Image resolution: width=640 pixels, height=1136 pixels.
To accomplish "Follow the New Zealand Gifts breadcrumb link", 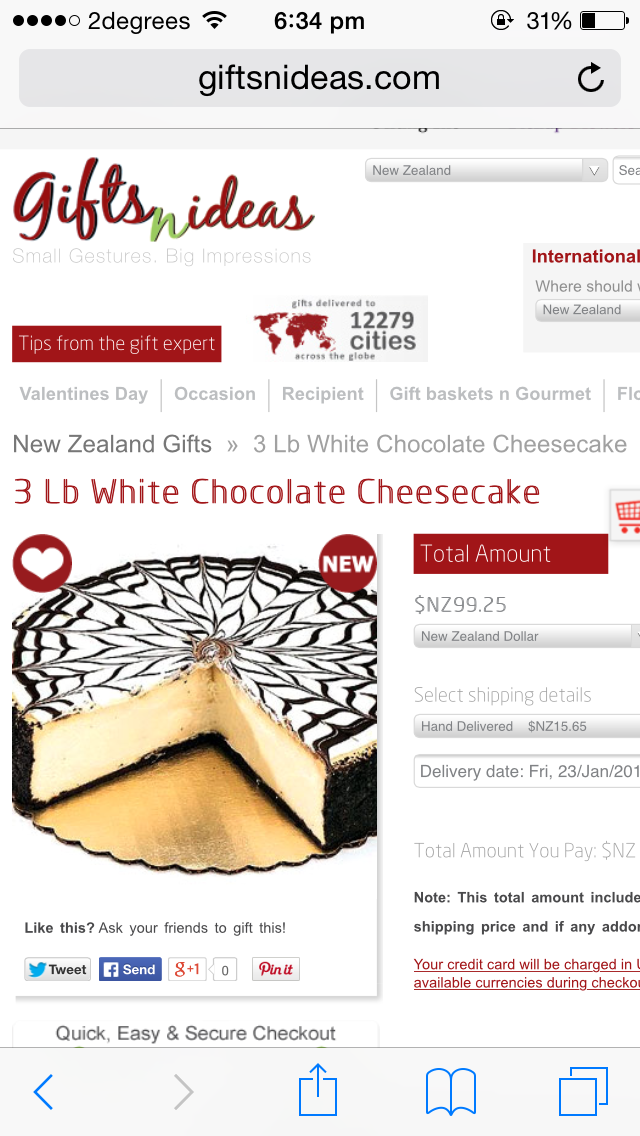I will click(x=112, y=443).
